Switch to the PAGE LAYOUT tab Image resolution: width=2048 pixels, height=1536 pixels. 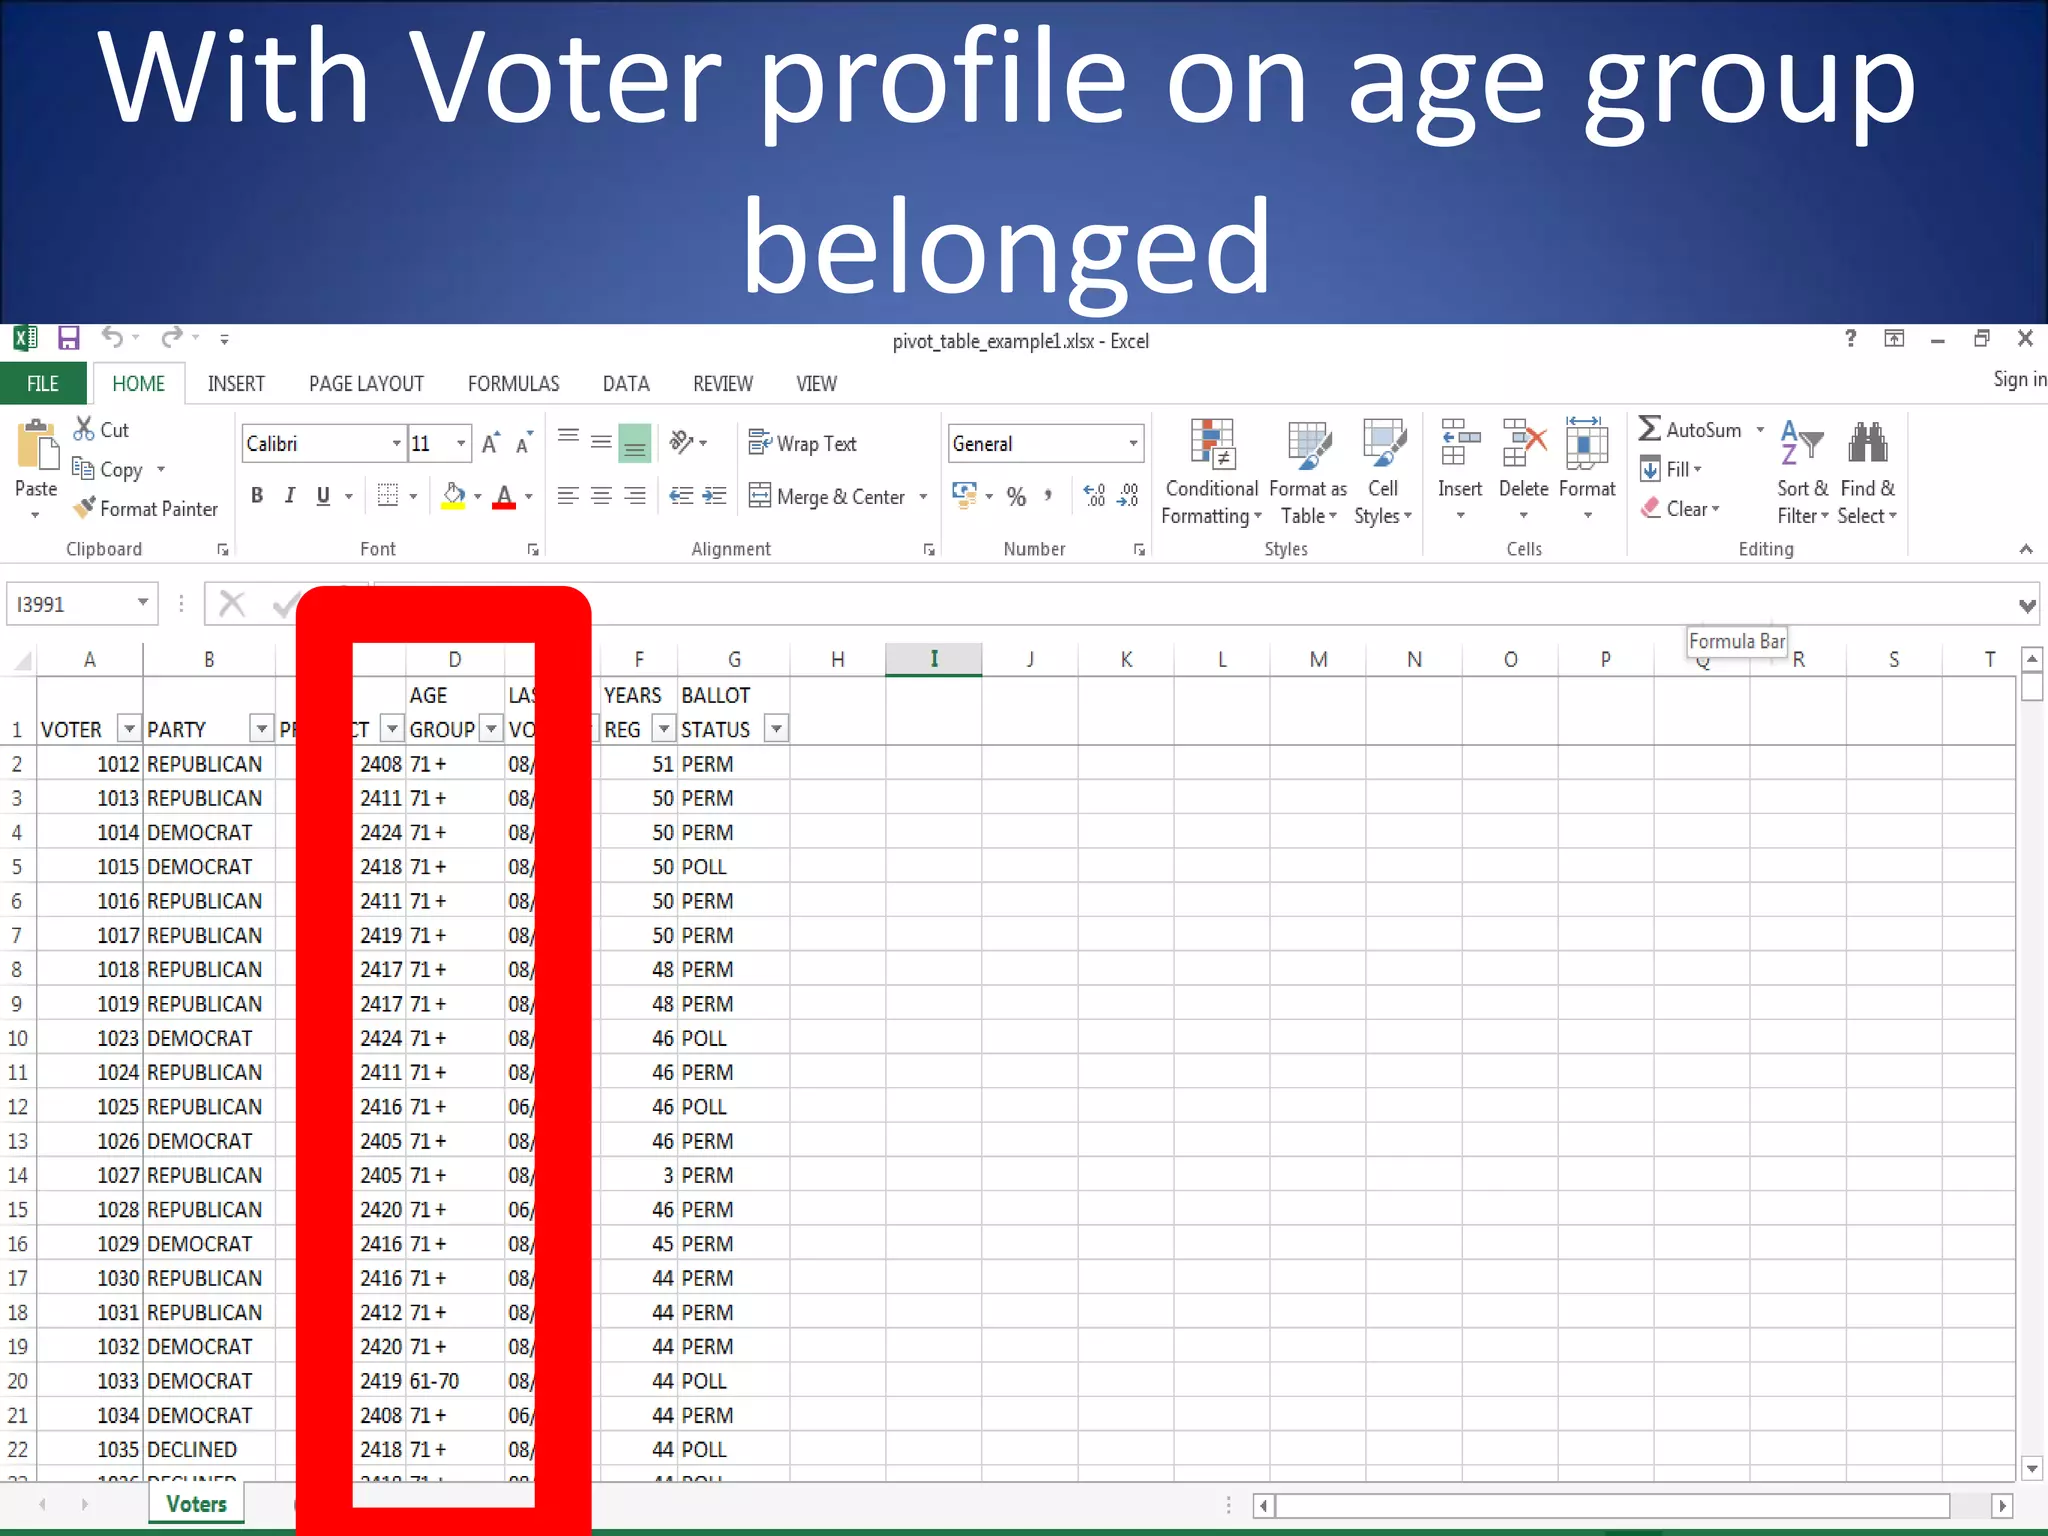[366, 384]
